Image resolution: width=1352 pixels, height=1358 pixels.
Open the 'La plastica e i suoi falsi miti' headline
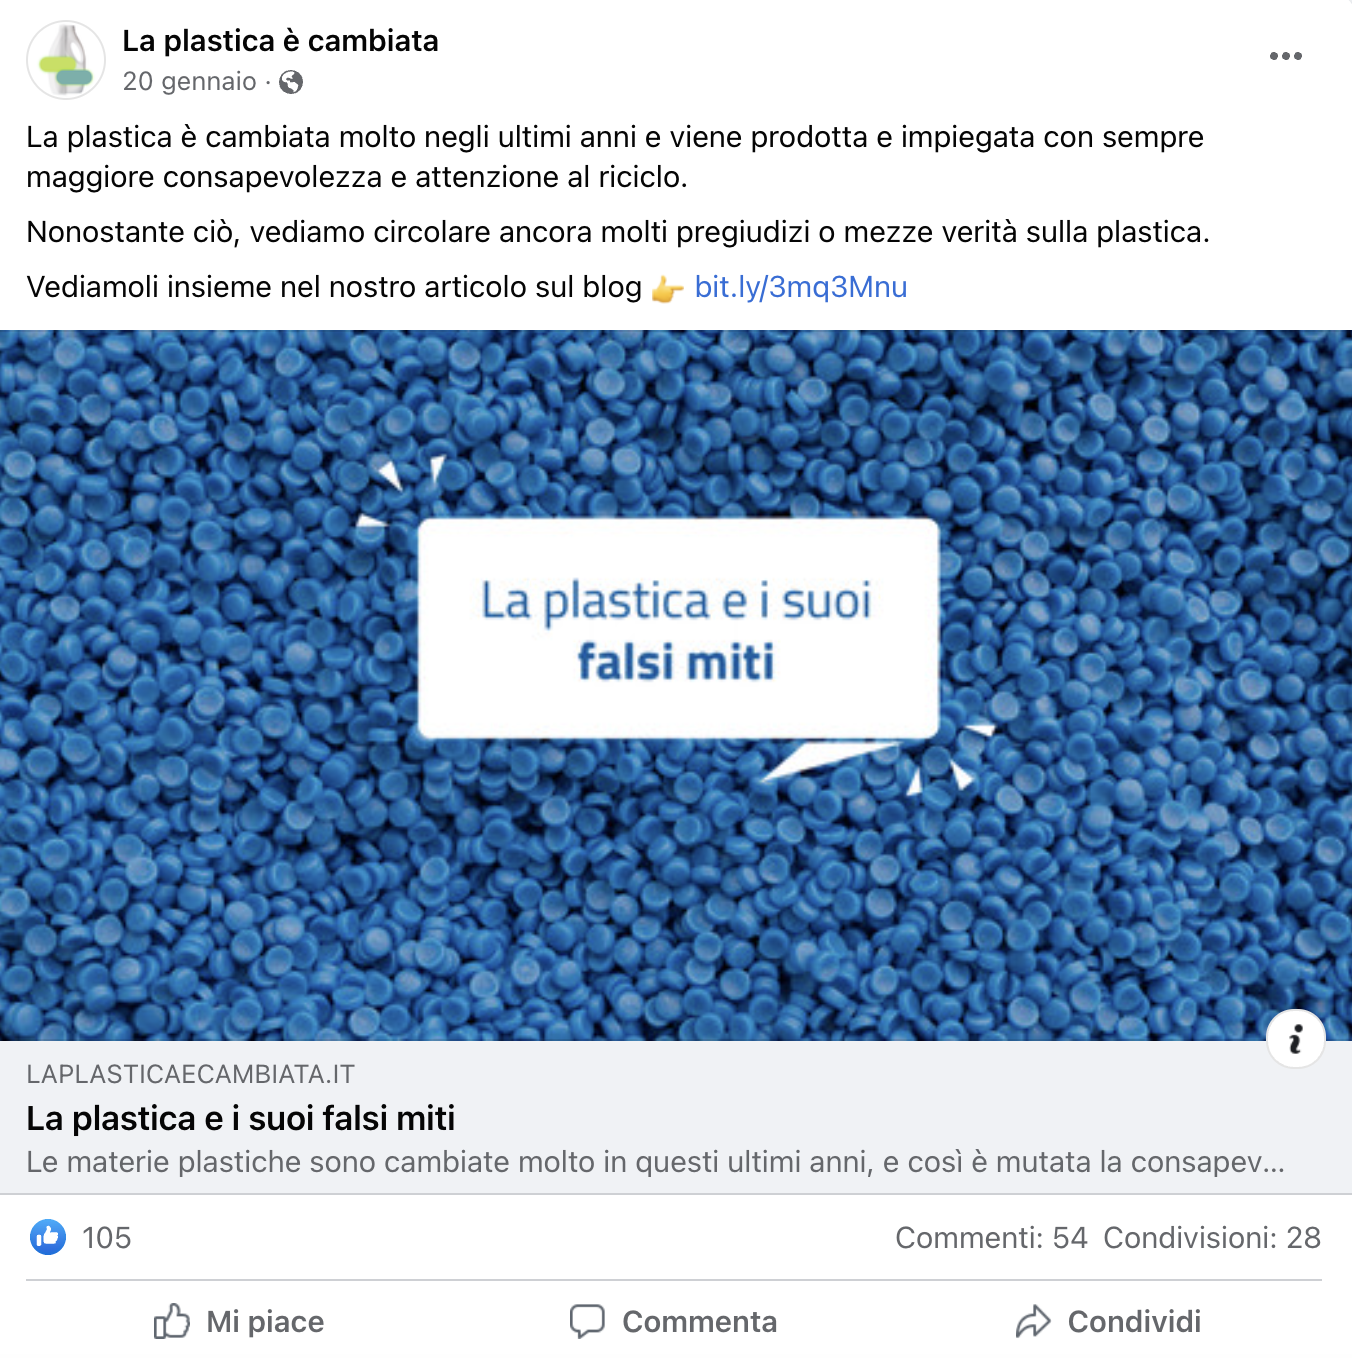click(240, 1118)
